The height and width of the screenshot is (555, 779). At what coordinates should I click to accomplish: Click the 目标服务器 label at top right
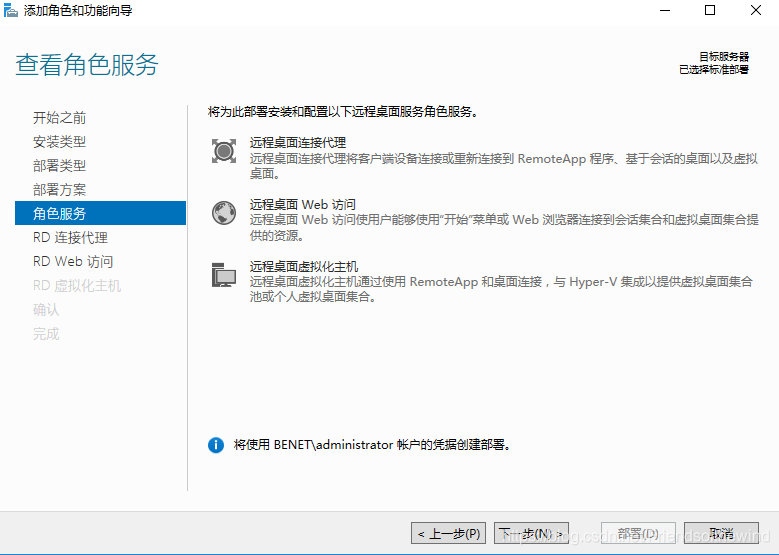724,57
